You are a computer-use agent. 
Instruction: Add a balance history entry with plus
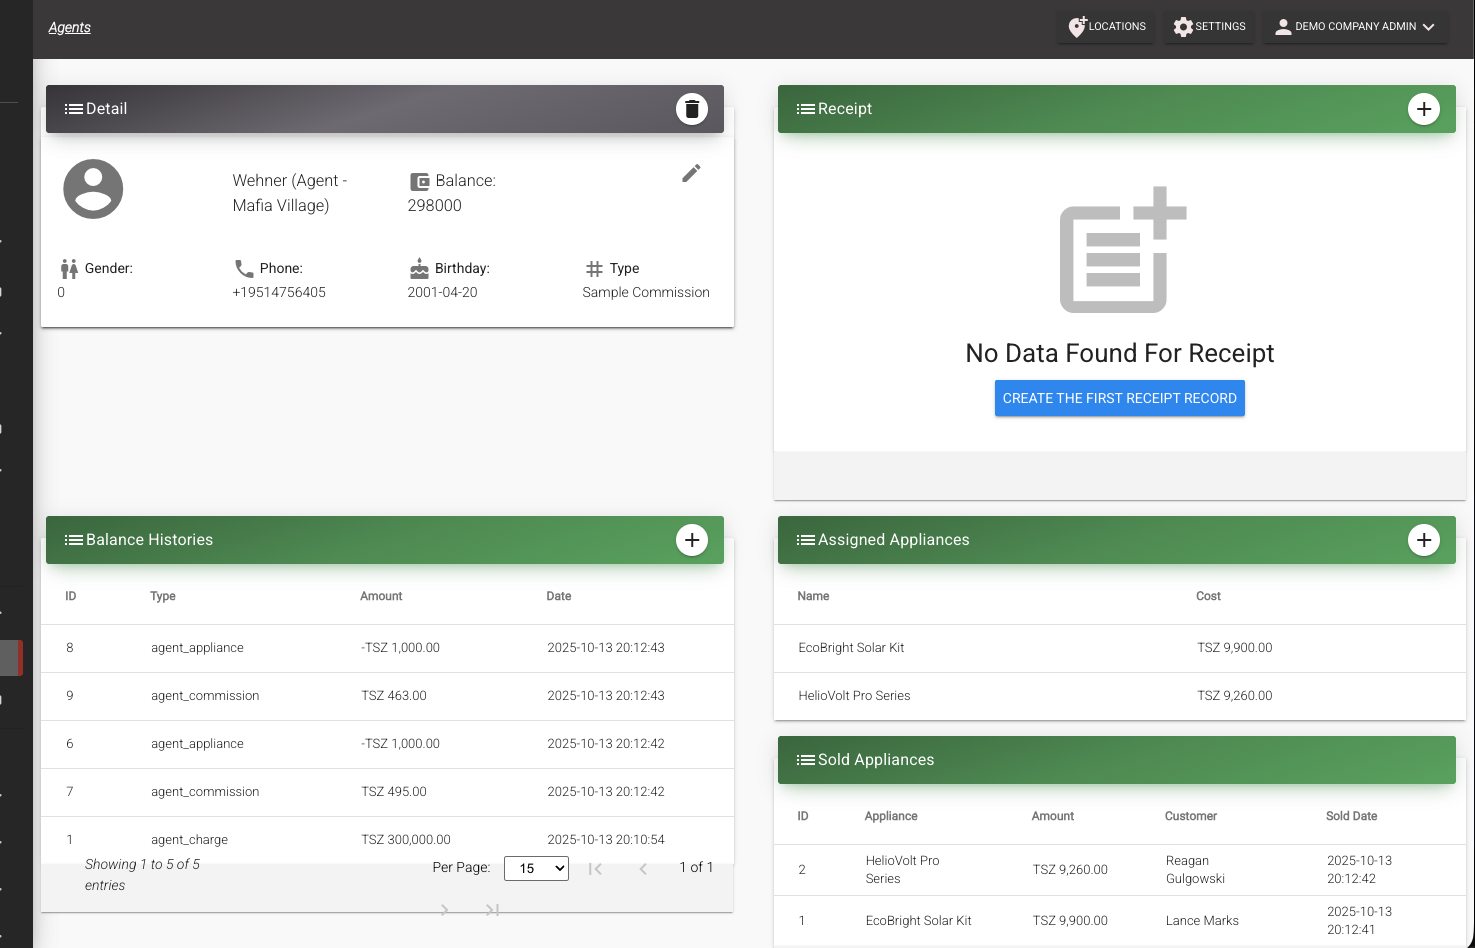click(x=691, y=540)
